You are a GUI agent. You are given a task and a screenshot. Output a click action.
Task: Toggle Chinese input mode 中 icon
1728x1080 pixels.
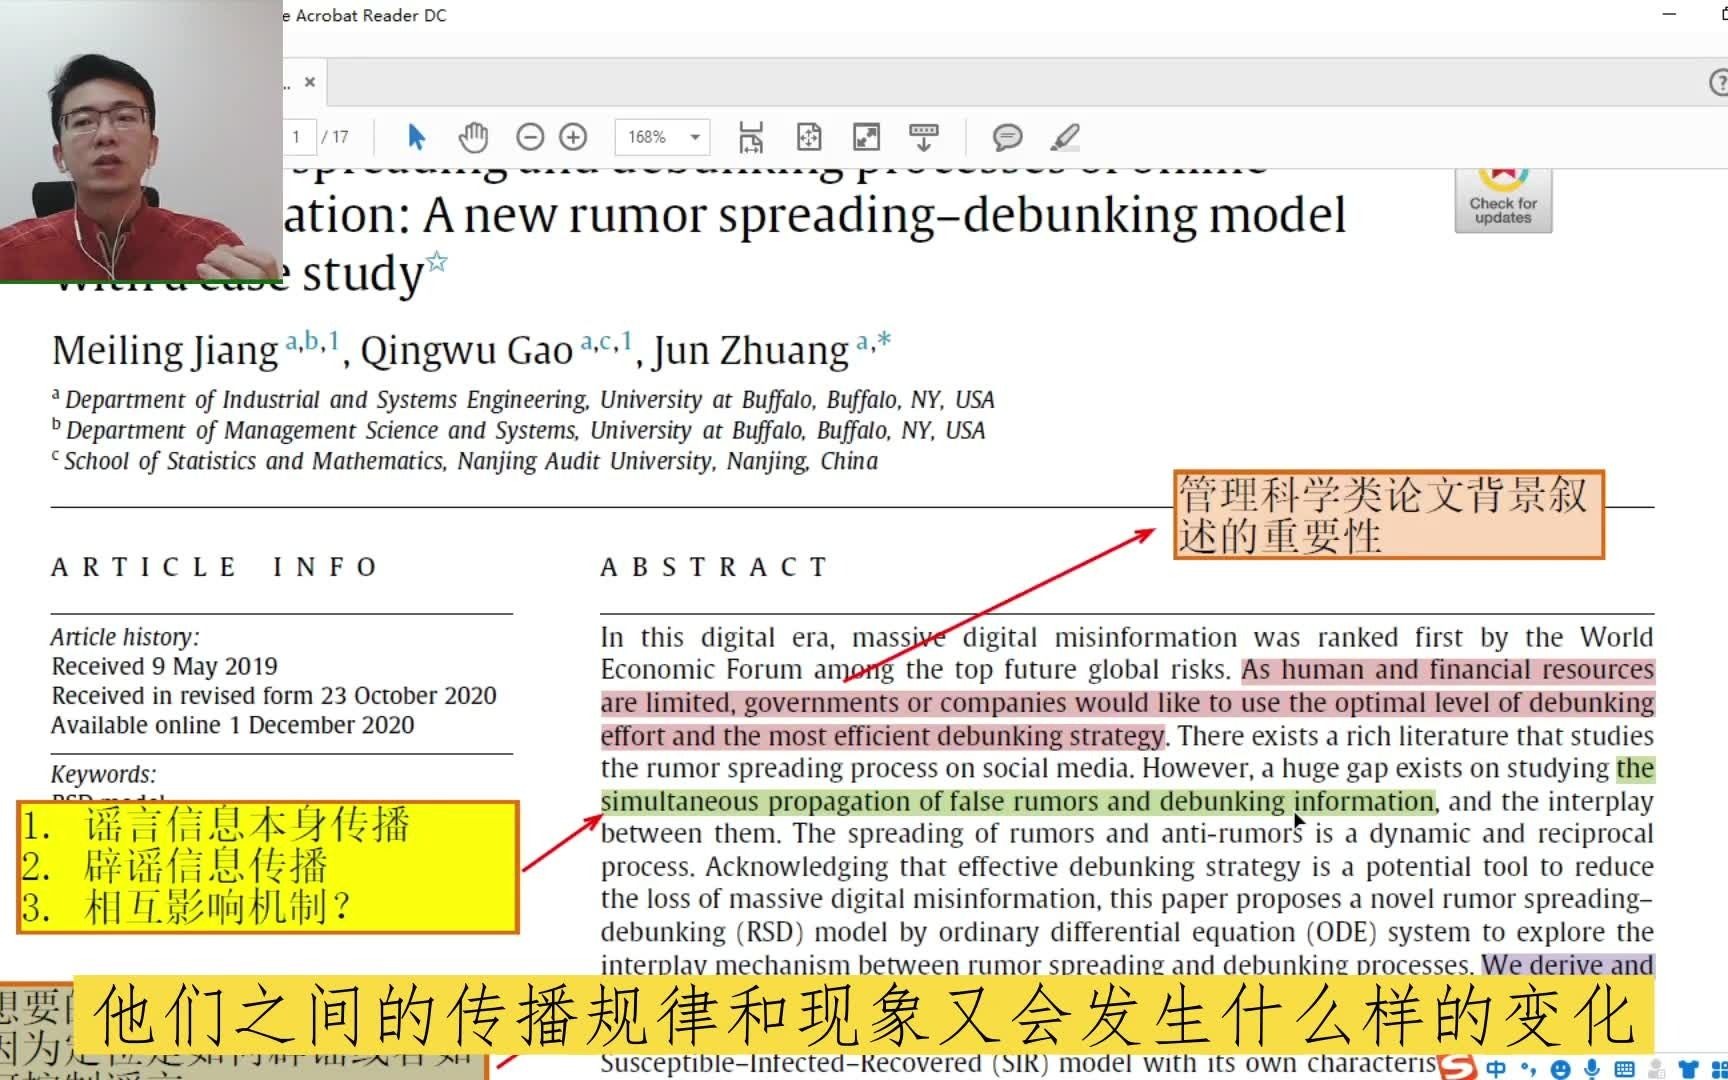[1496, 1068]
